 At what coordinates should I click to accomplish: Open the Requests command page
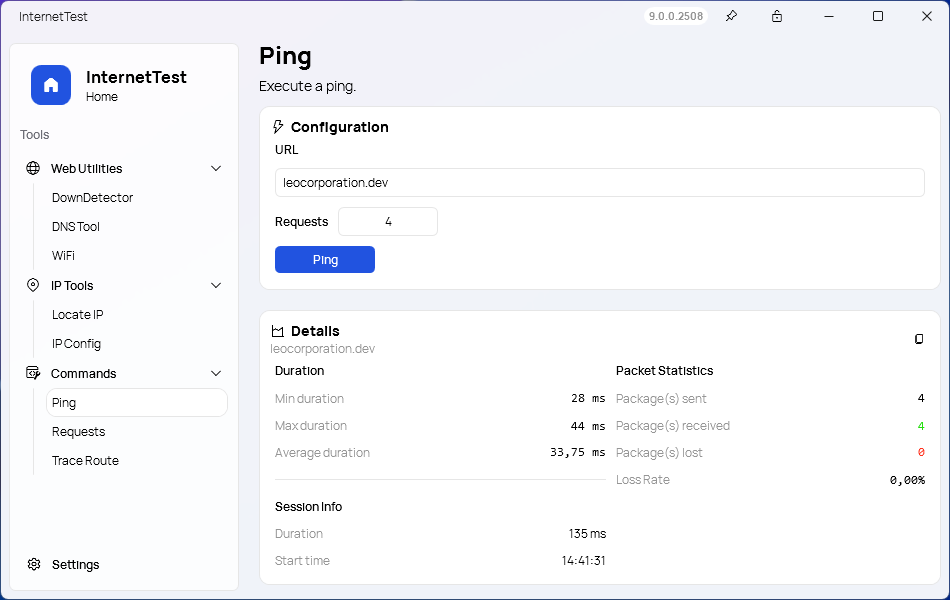79,432
